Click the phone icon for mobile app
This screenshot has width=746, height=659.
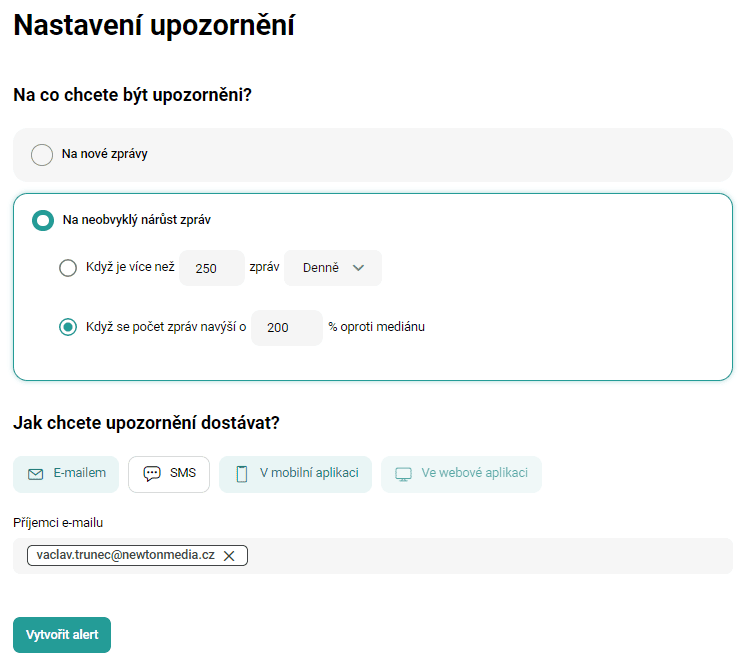[242, 474]
